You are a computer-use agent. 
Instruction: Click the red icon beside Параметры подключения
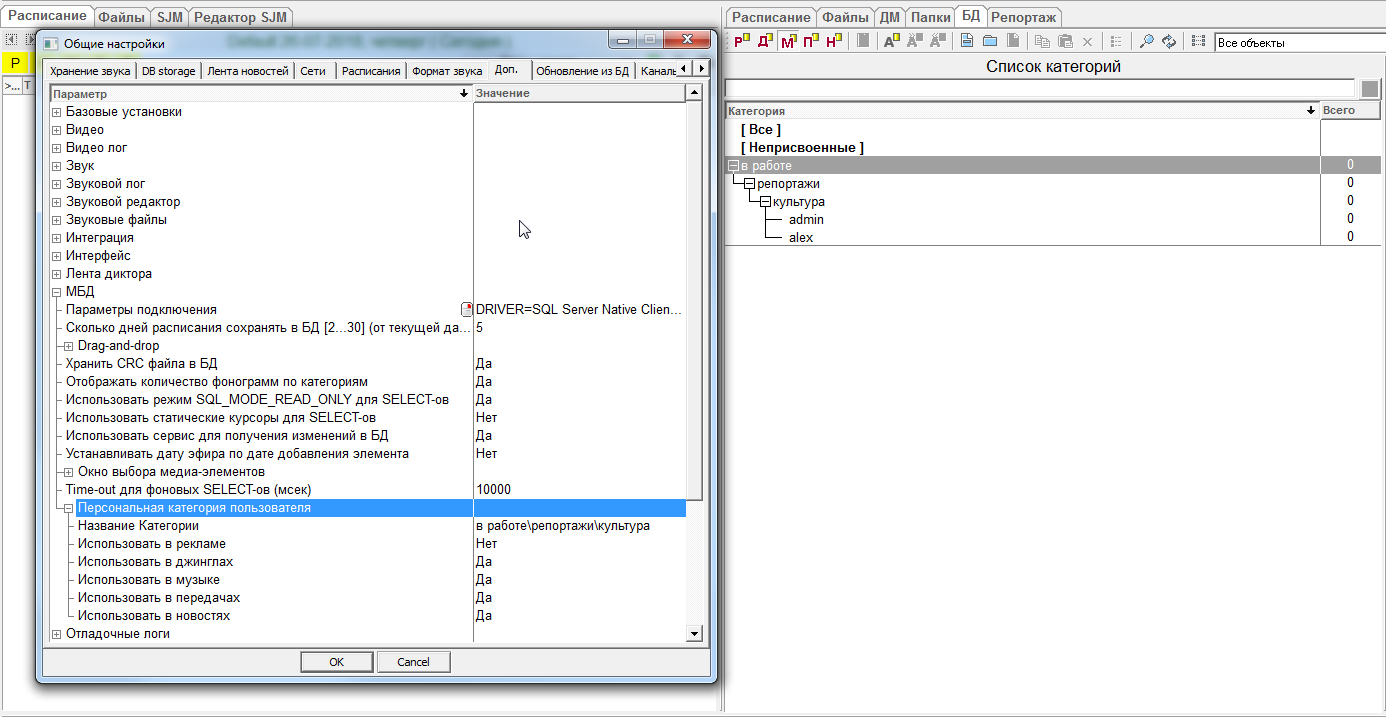466,310
